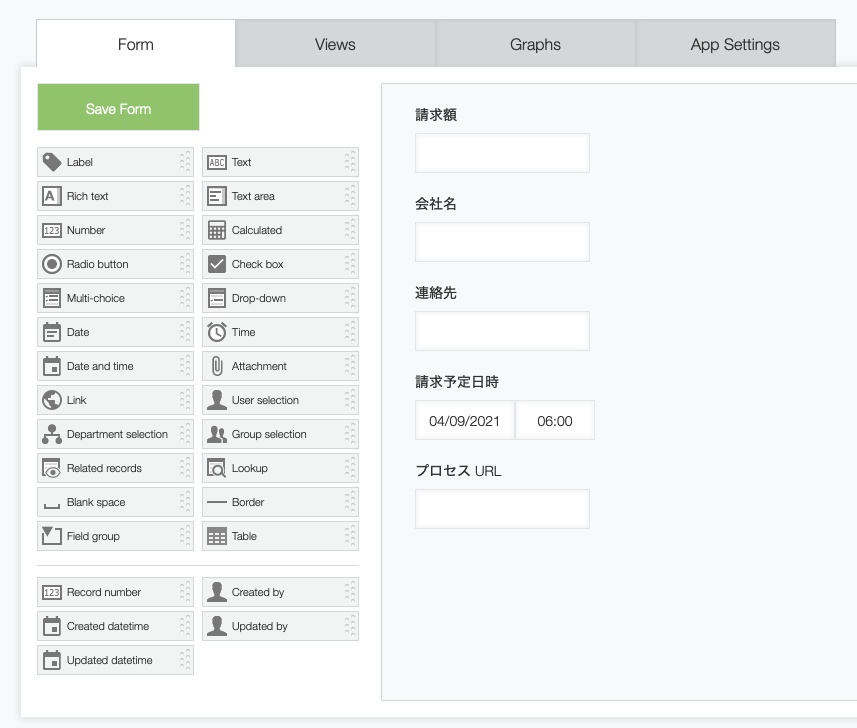Select the Drop-down field item
857x728 pixels.
(280, 298)
